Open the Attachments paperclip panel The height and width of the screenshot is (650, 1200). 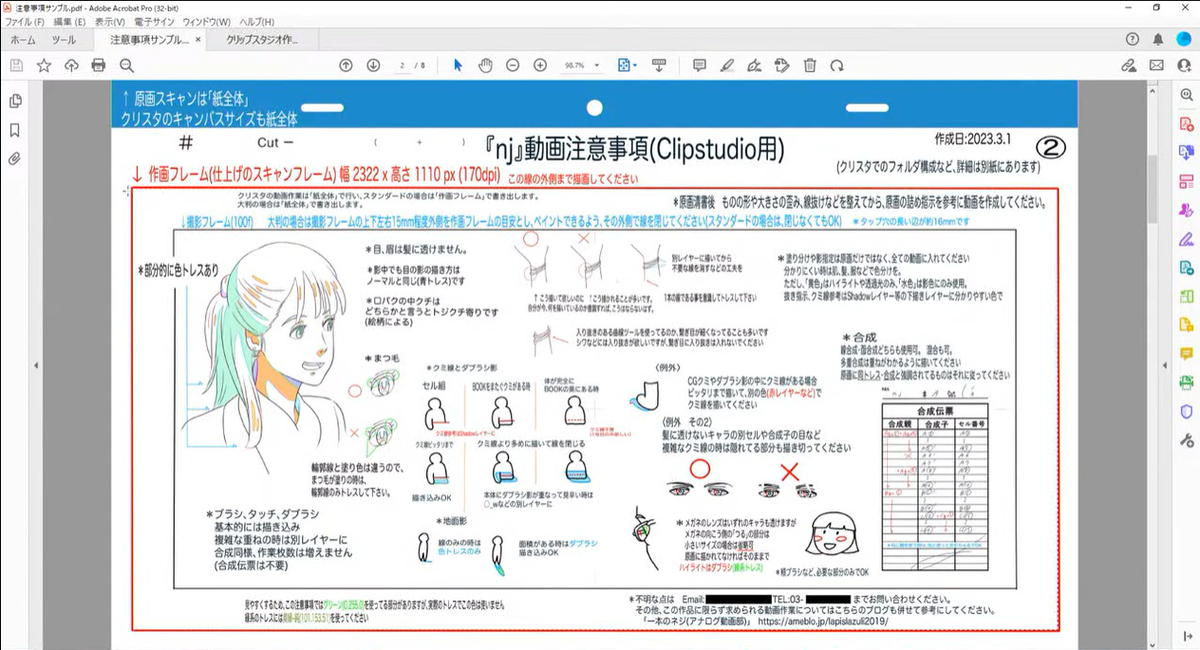point(15,158)
